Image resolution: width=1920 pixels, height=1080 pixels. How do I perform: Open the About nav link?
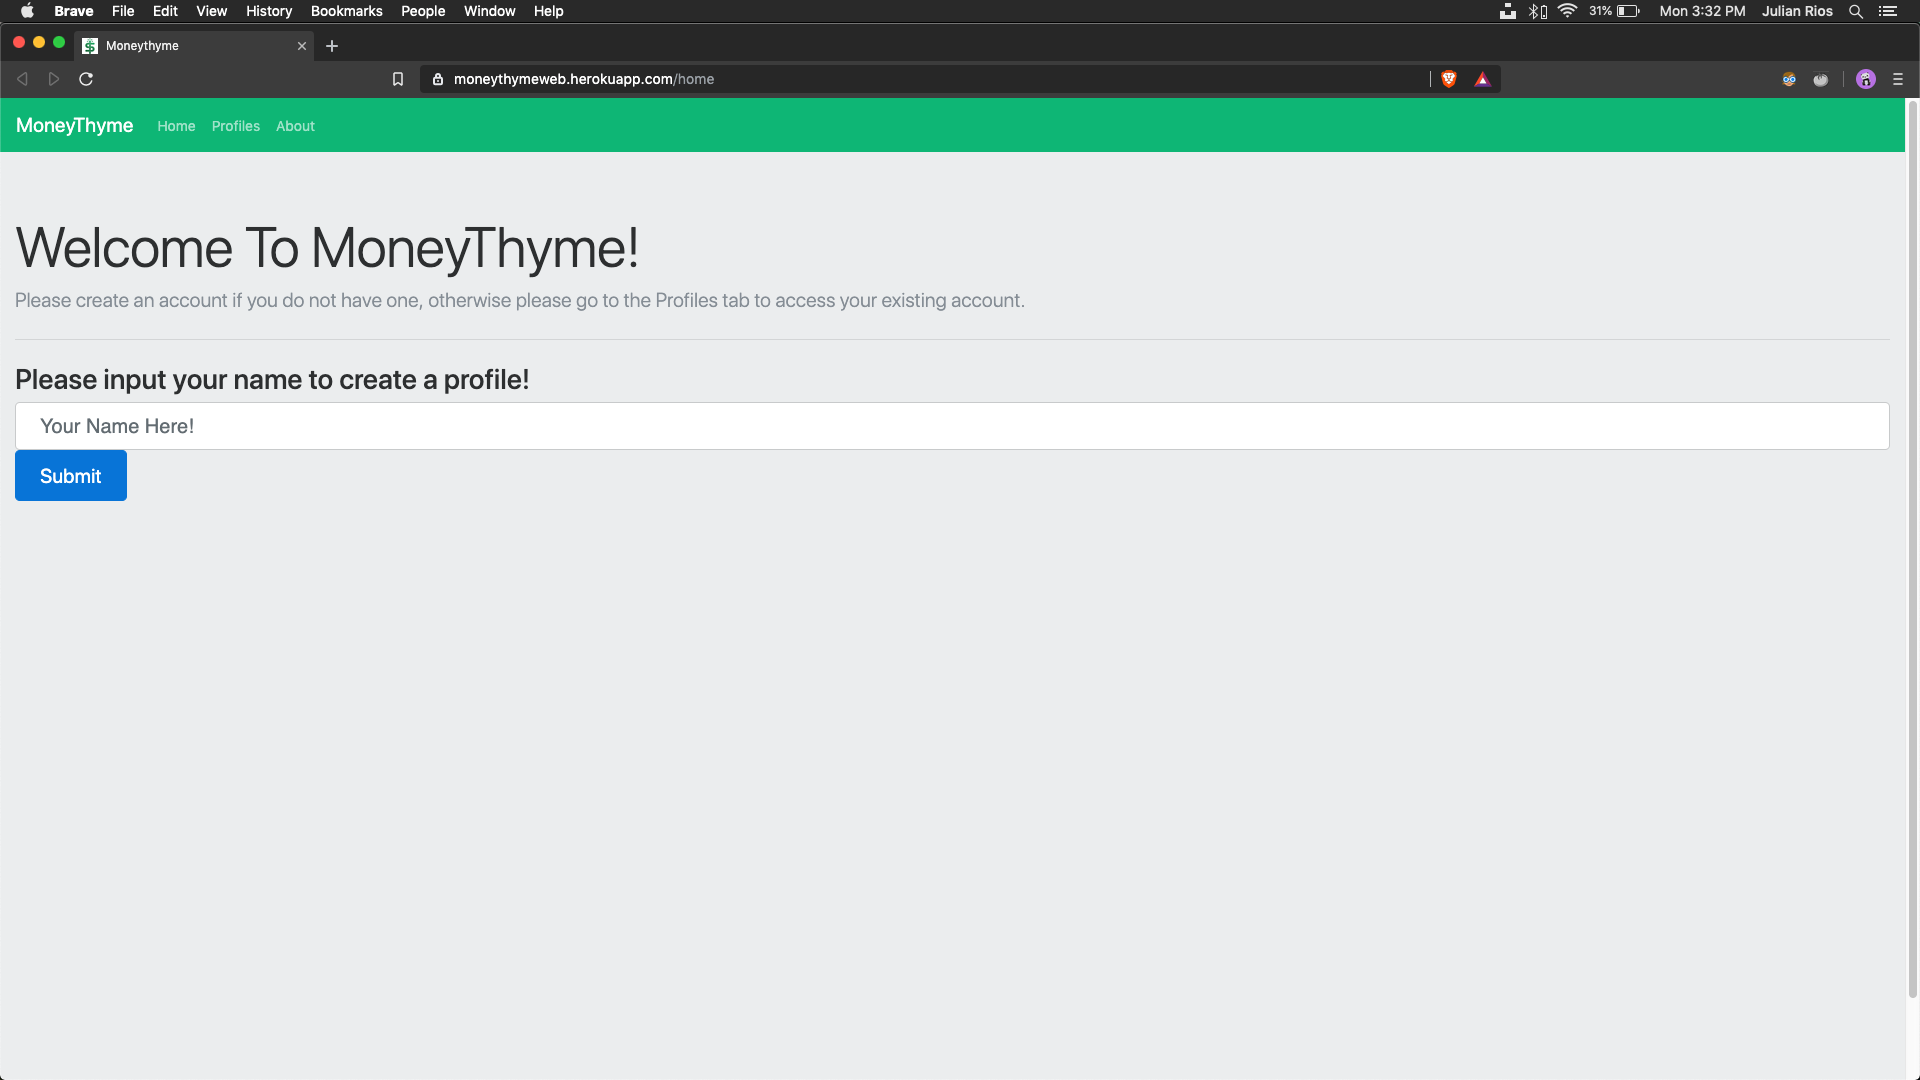pyautogui.click(x=295, y=126)
